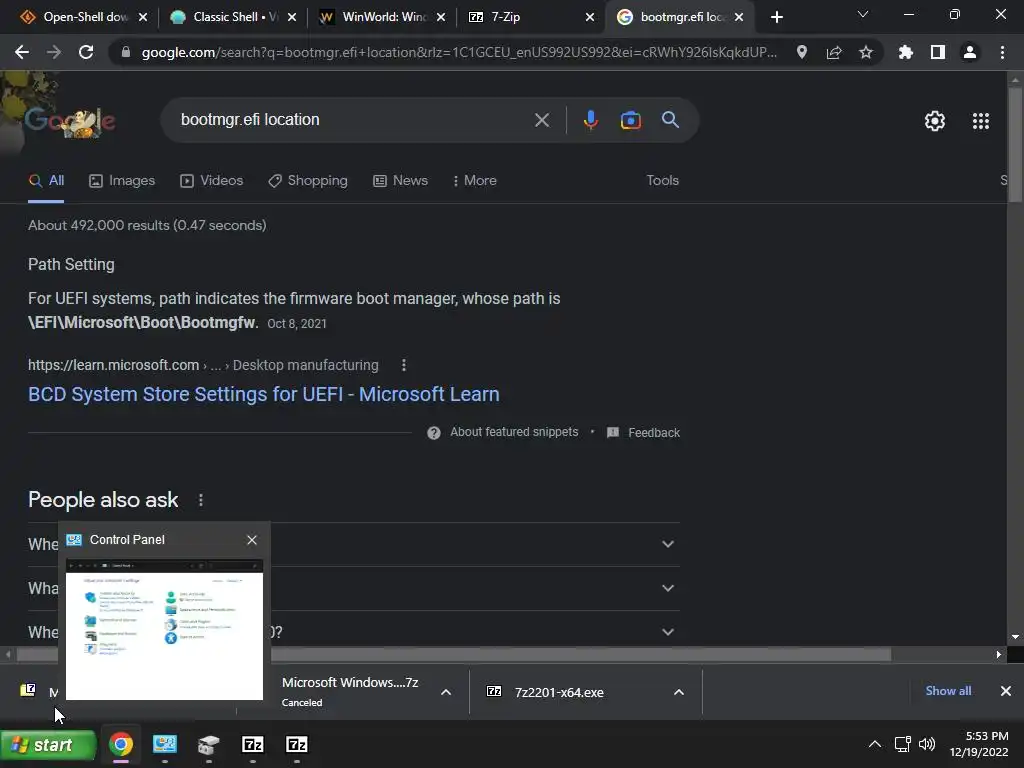Image resolution: width=1024 pixels, height=768 pixels.
Task: Send snippet Feedback
Action: 644,433
